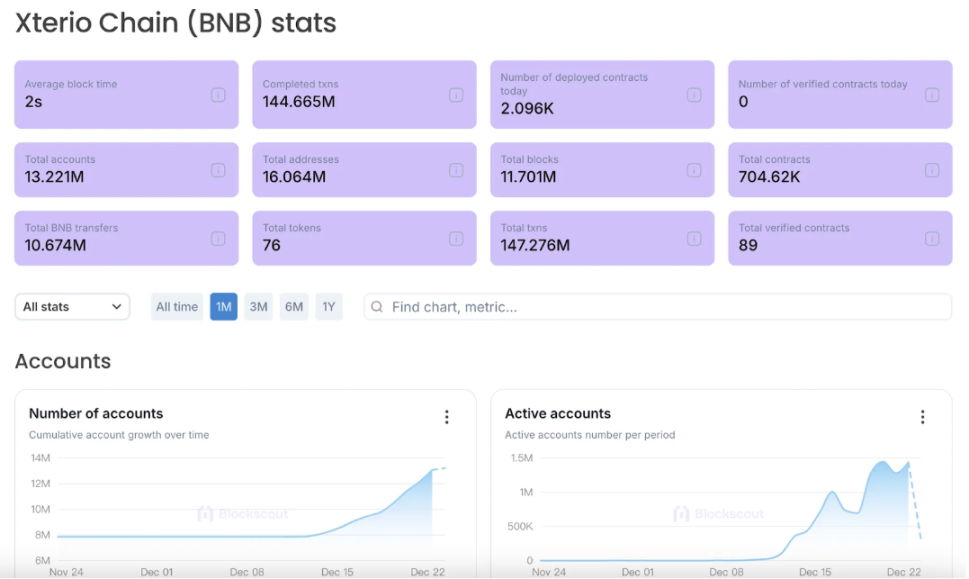Open info icon on Total addresses card
Image resolution: width=969 pixels, height=579 pixels.
click(x=456, y=170)
